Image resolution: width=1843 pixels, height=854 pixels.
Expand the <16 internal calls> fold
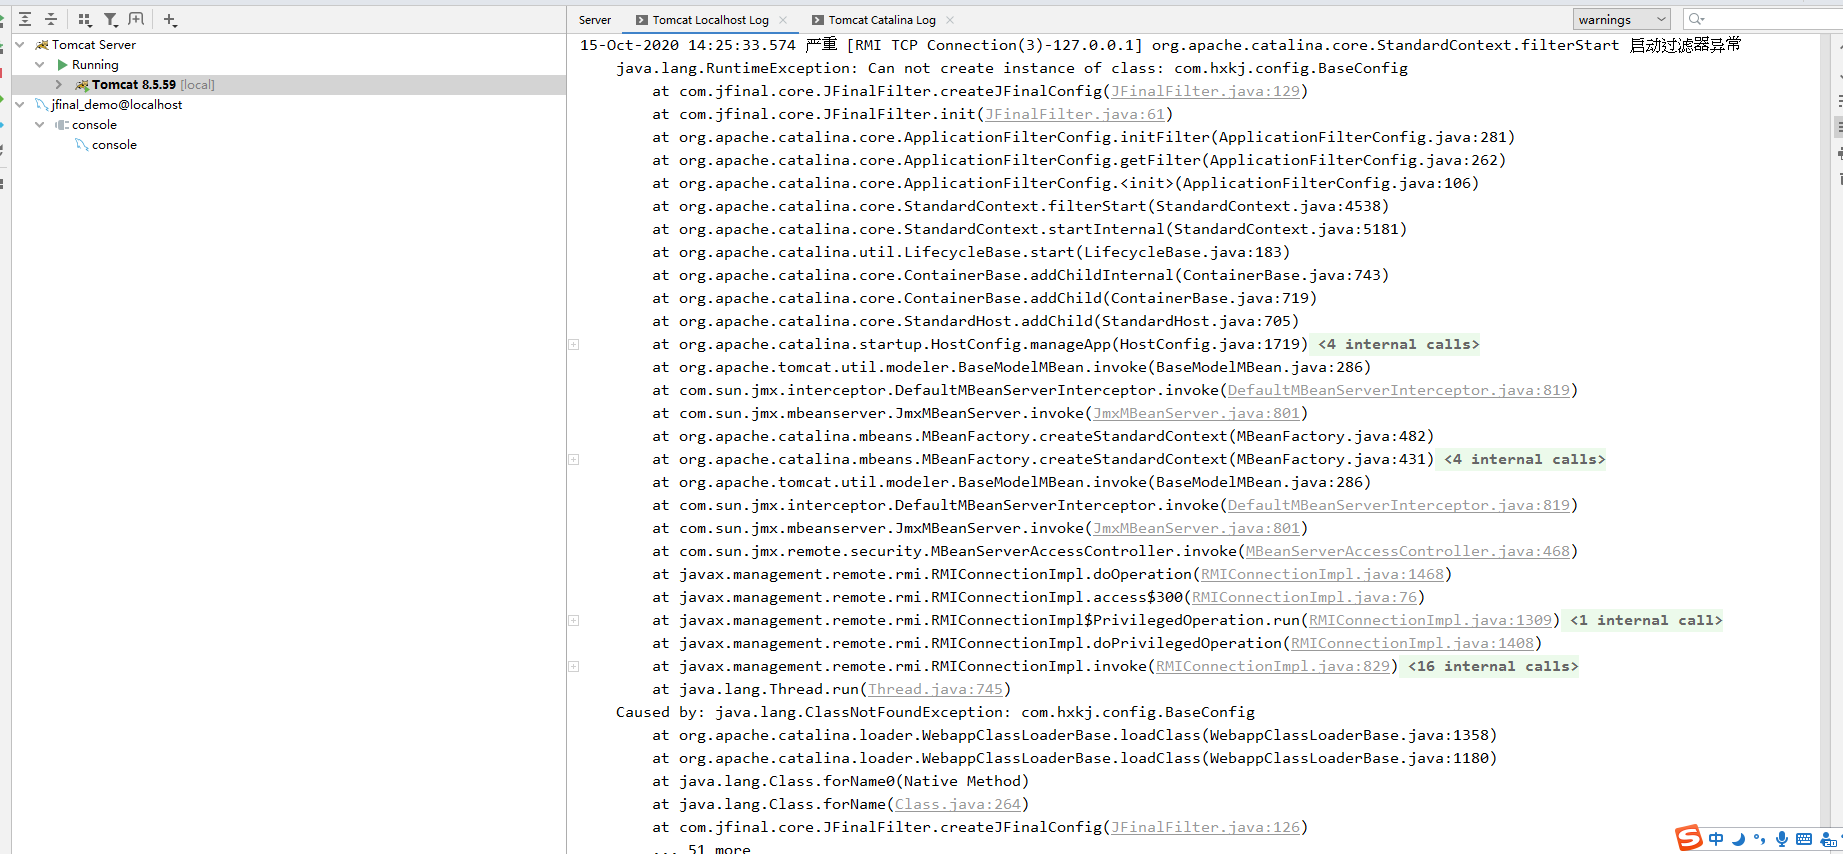(1493, 666)
